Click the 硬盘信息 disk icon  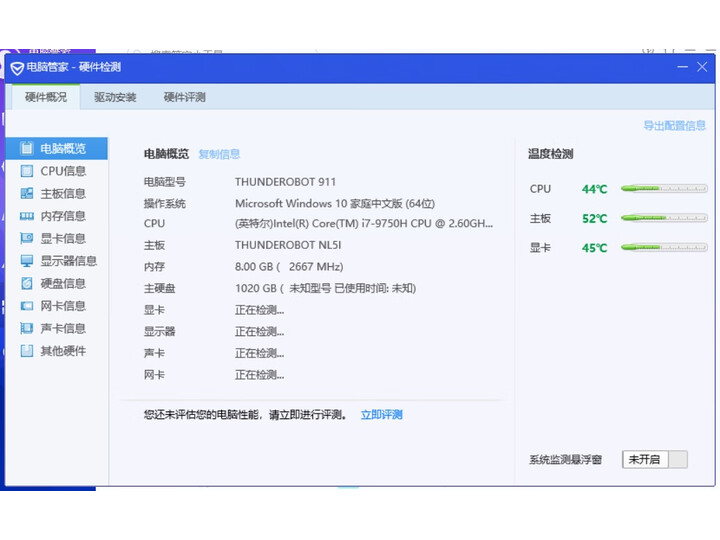(x=27, y=283)
